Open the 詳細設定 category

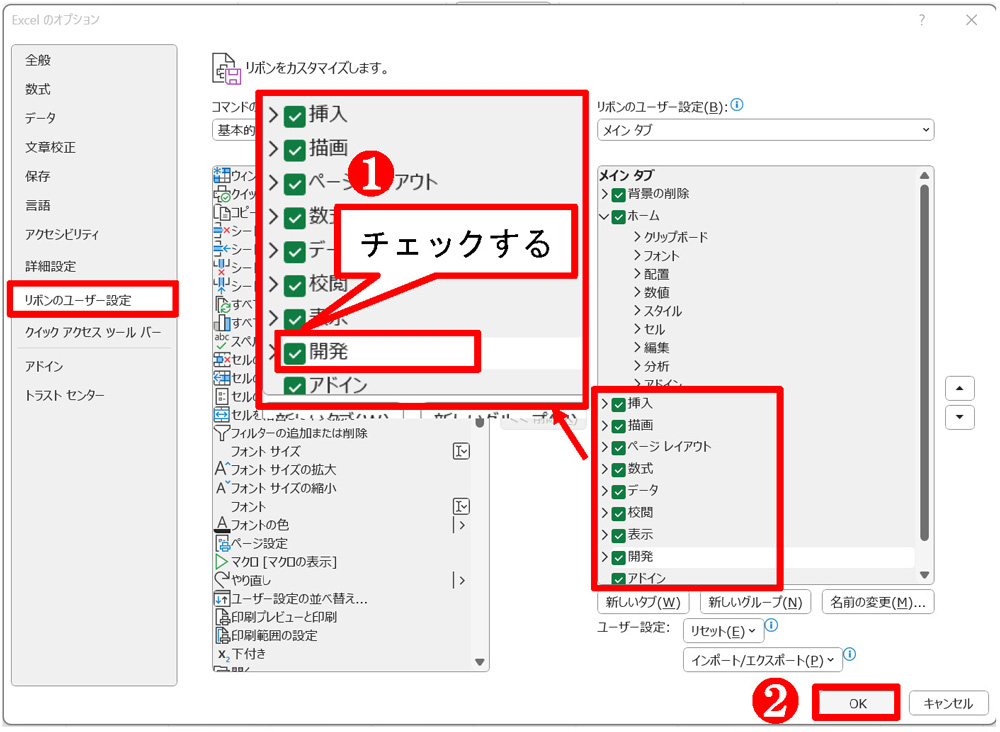pyautogui.click(x=50, y=267)
